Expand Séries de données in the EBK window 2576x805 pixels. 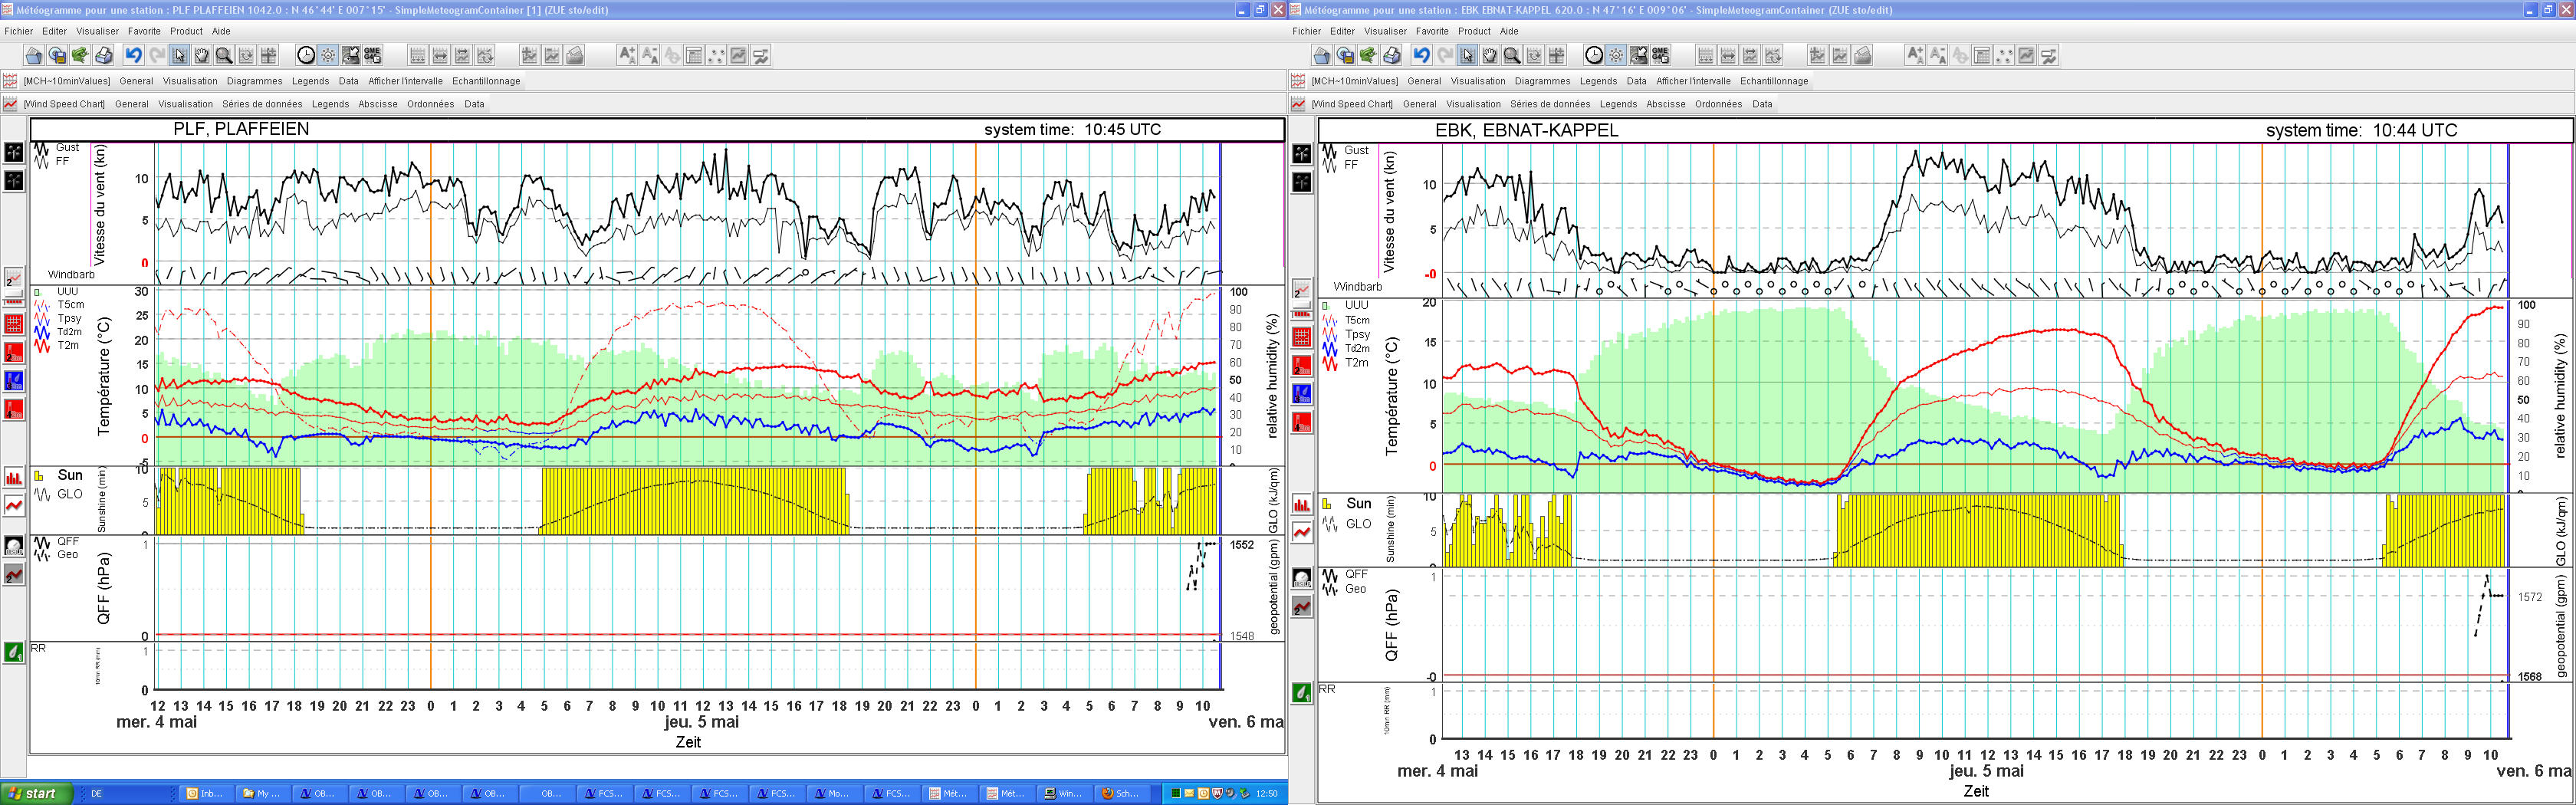(x=1550, y=104)
